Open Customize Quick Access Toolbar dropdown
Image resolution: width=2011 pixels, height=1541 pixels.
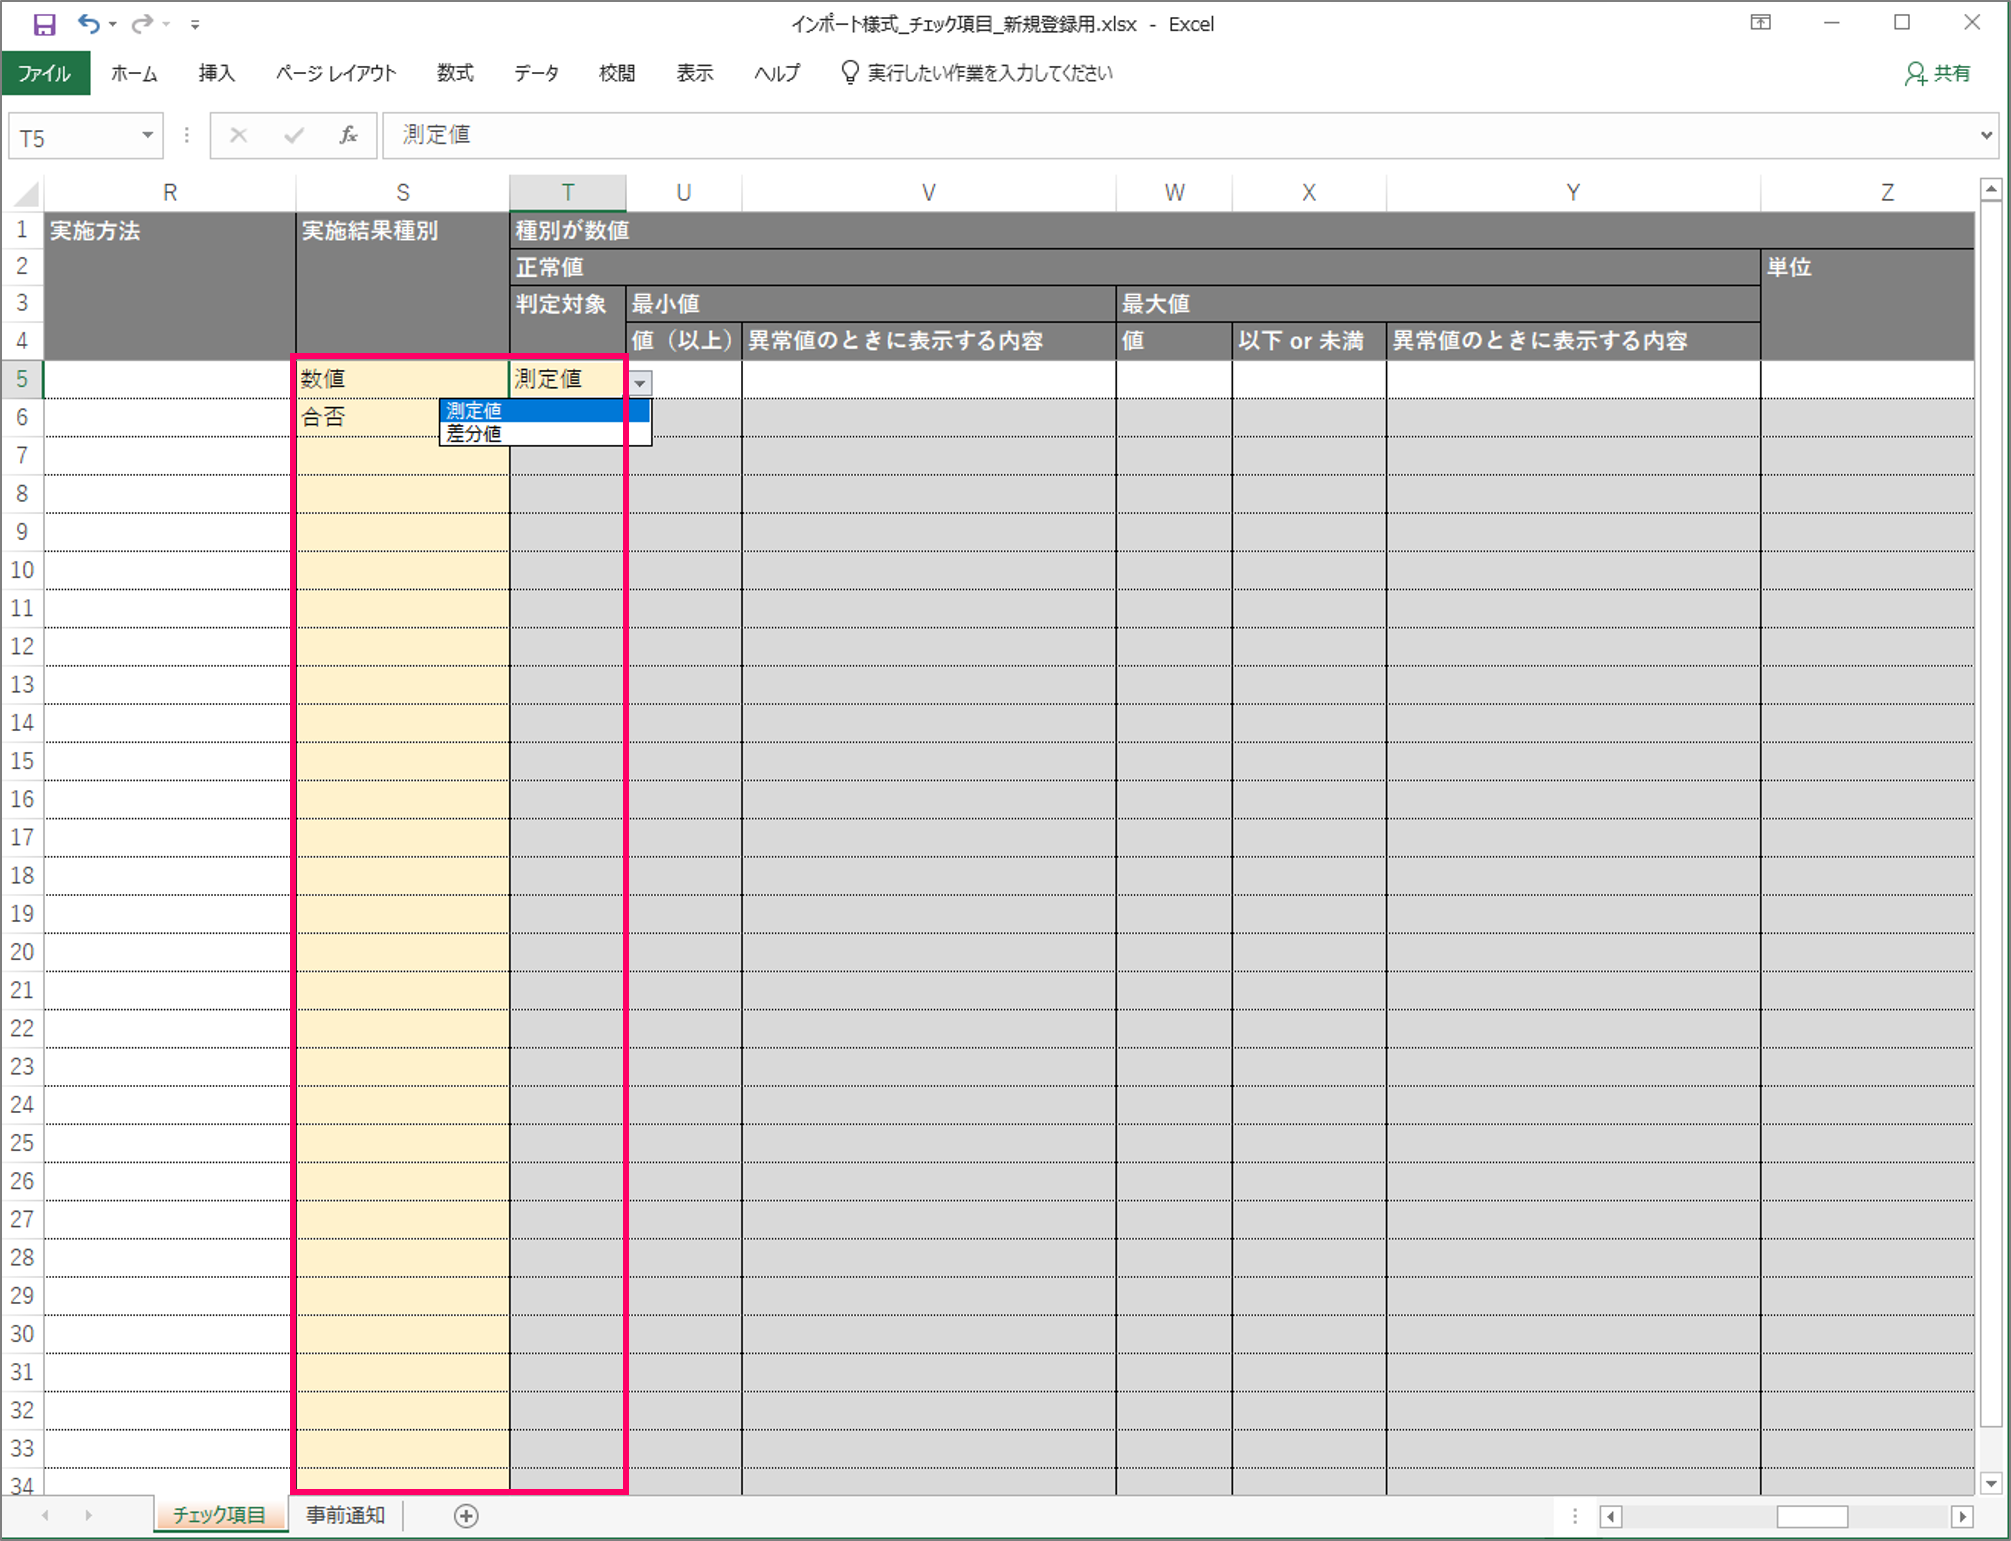pyautogui.click(x=195, y=25)
